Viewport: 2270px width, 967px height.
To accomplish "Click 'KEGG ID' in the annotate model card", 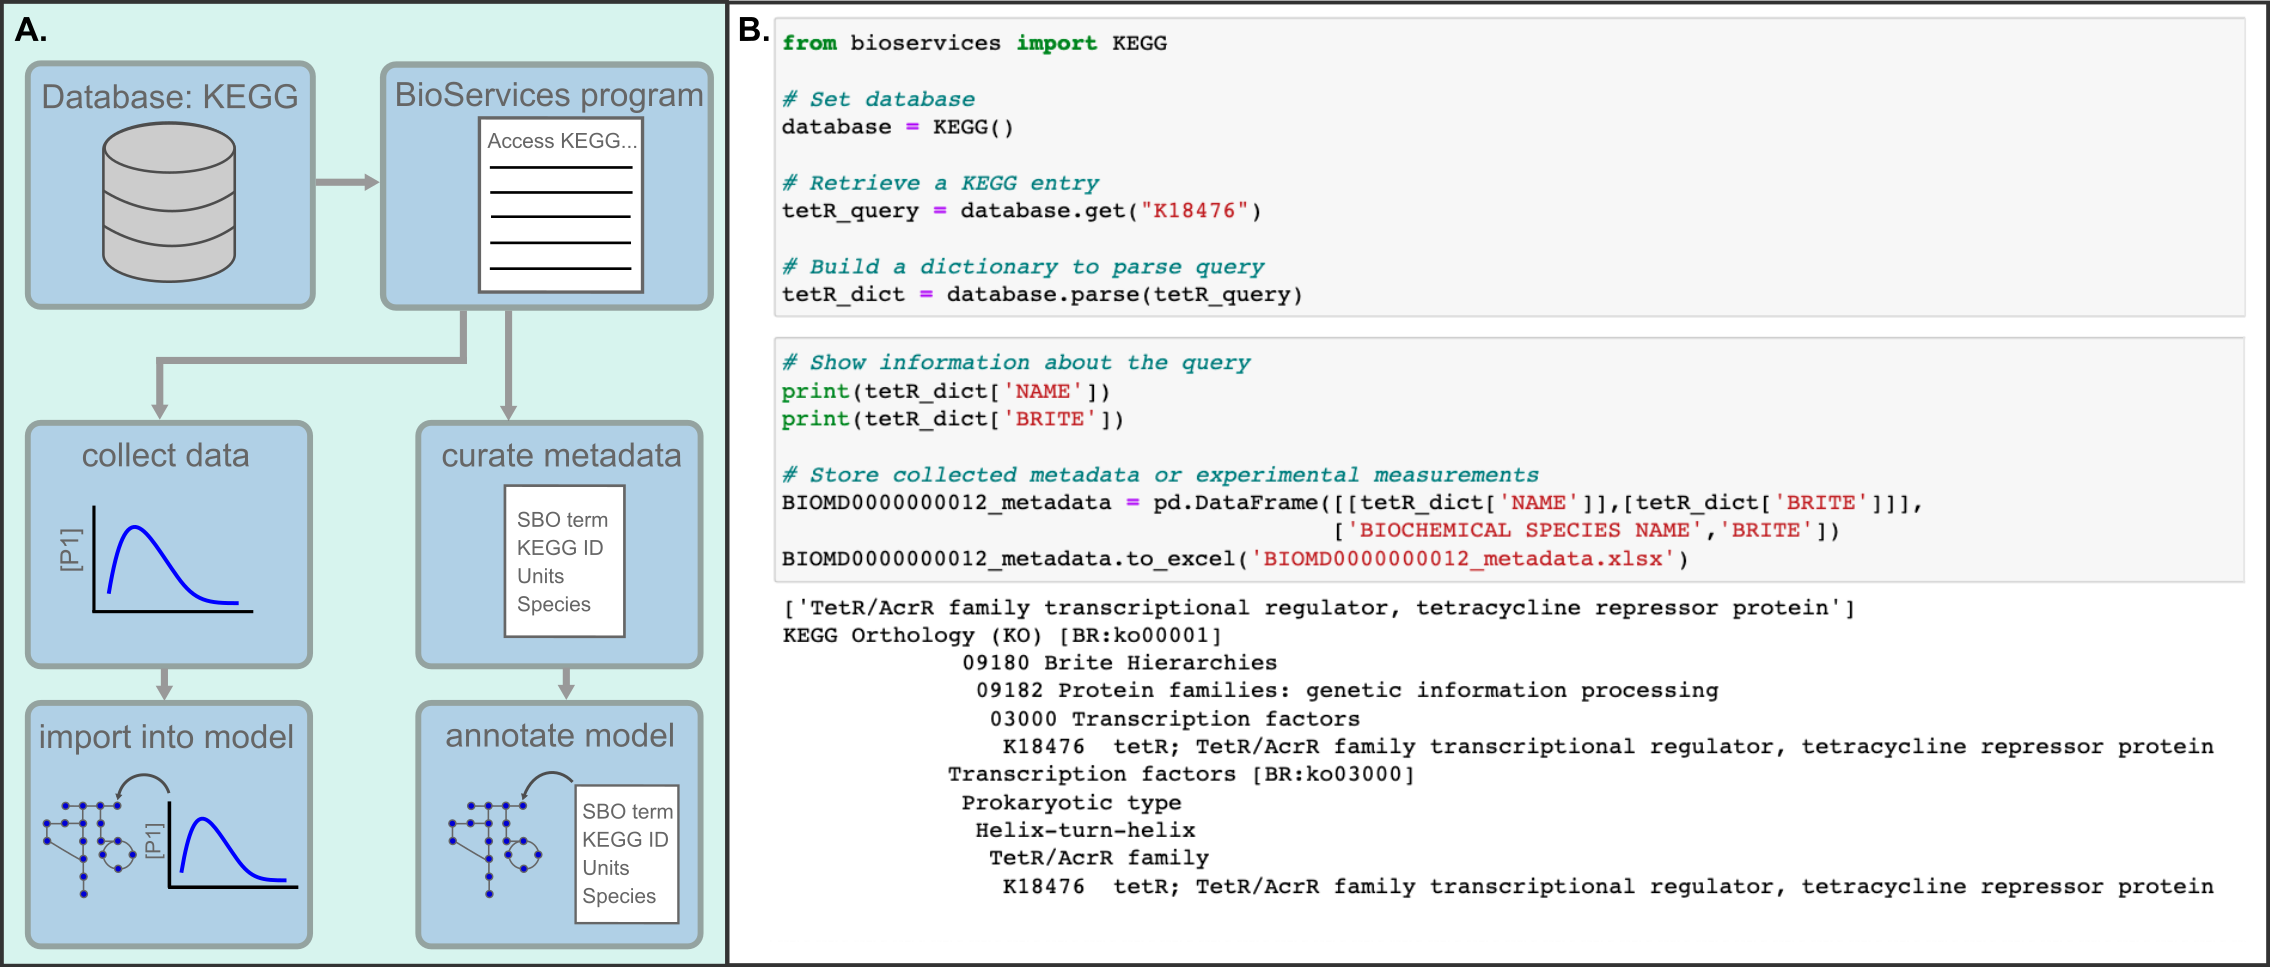I will [625, 840].
